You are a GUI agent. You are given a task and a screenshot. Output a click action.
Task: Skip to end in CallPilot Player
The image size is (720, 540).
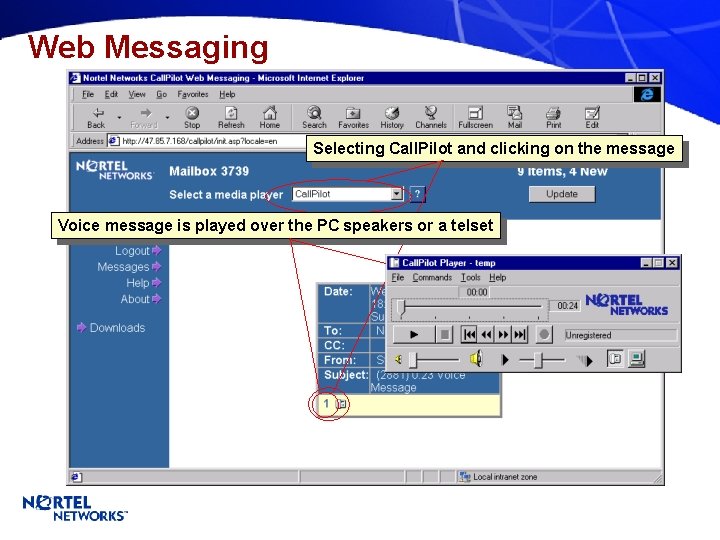pos(520,335)
